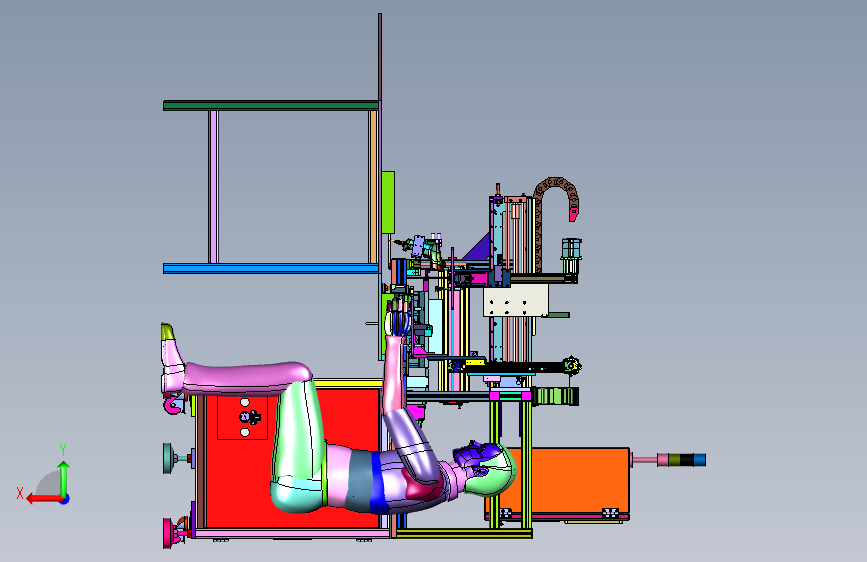The height and width of the screenshot is (562, 867).
Task: Select the pink bottom rail of red cabinet
Action: (292, 533)
